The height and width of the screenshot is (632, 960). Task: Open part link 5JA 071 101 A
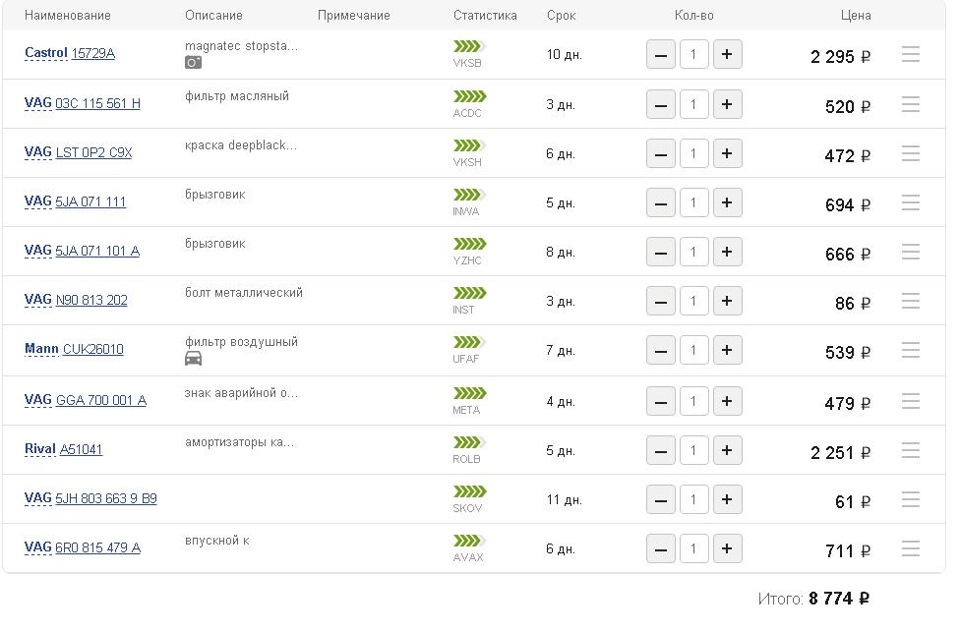pos(97,251)
